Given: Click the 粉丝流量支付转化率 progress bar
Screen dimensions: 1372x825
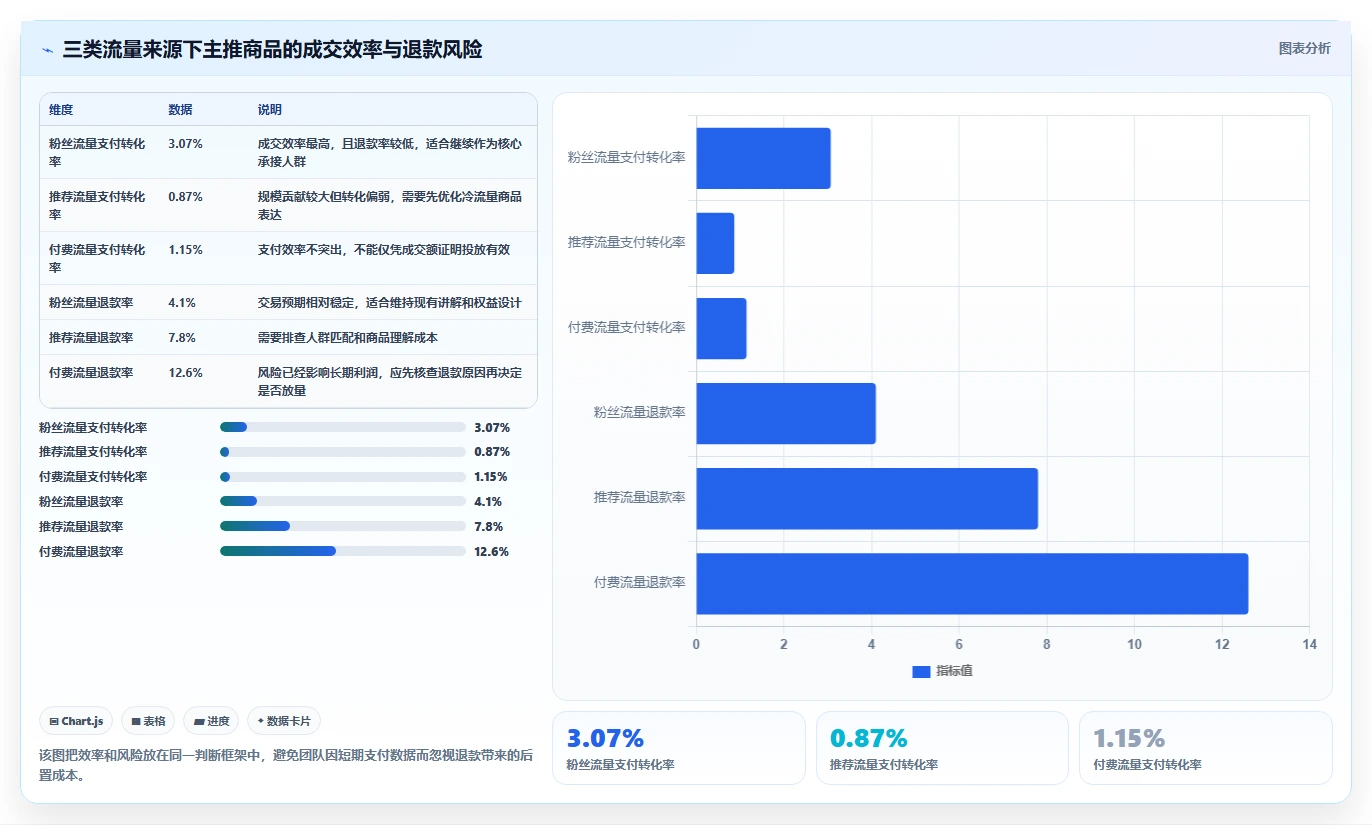Looking at the screenshot, I should (343, 427).
